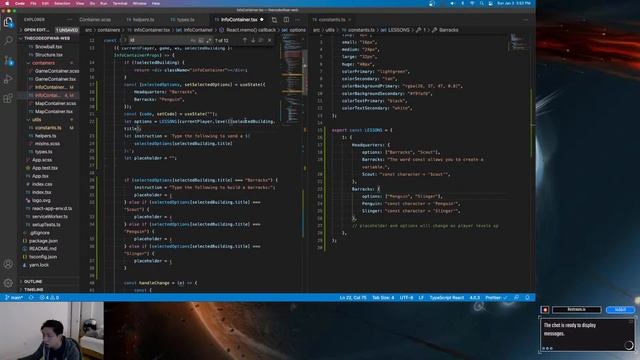Screen dimensions: 640x360
Task: Open the Terminal menu
Action: (120, 3)
